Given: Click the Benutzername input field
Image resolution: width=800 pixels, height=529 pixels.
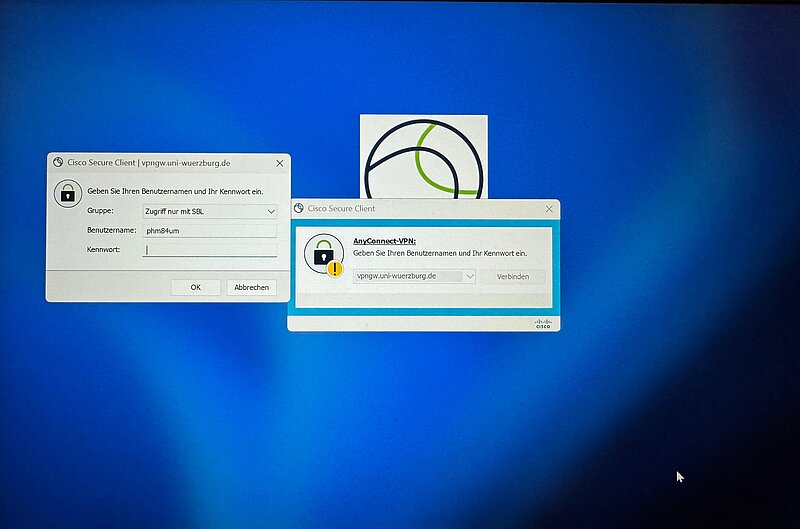Looking at the screenshot, I should pos(210,231).
